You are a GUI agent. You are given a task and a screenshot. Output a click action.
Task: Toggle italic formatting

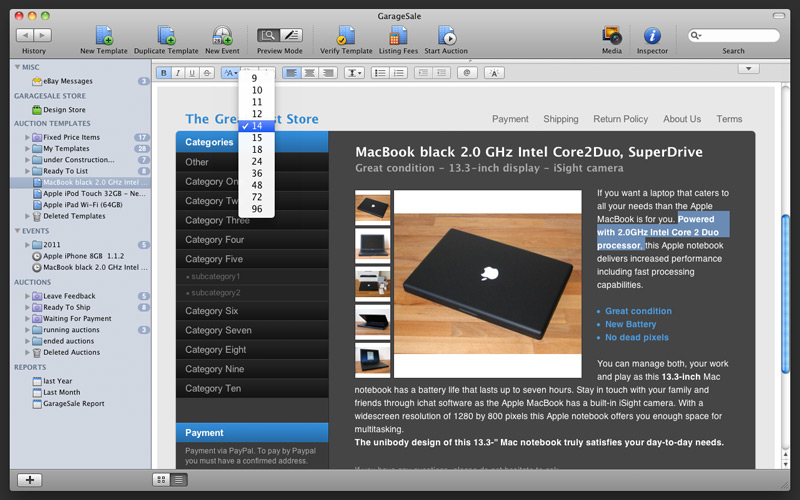click(x=178, y=73)
